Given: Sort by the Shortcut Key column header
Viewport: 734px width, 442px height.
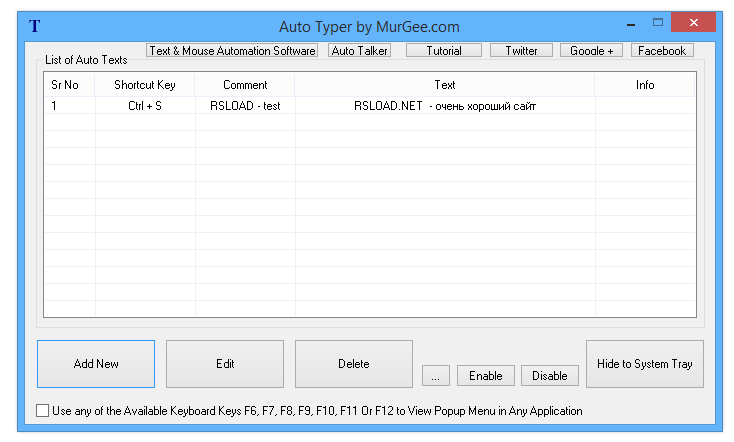Looking at the screenshot, I should (145, 85).
